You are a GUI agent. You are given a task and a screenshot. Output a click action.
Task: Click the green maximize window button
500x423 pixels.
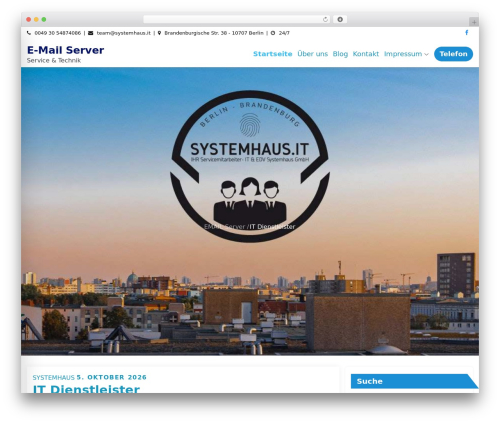[44, 20]
